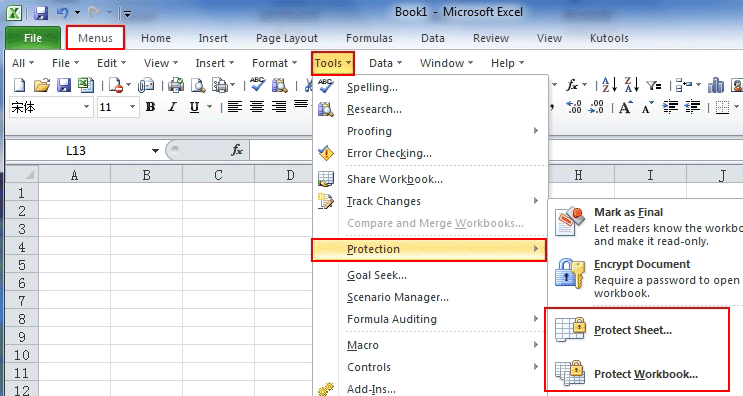
Task: Open the Window classic menu
Action: 446,63
